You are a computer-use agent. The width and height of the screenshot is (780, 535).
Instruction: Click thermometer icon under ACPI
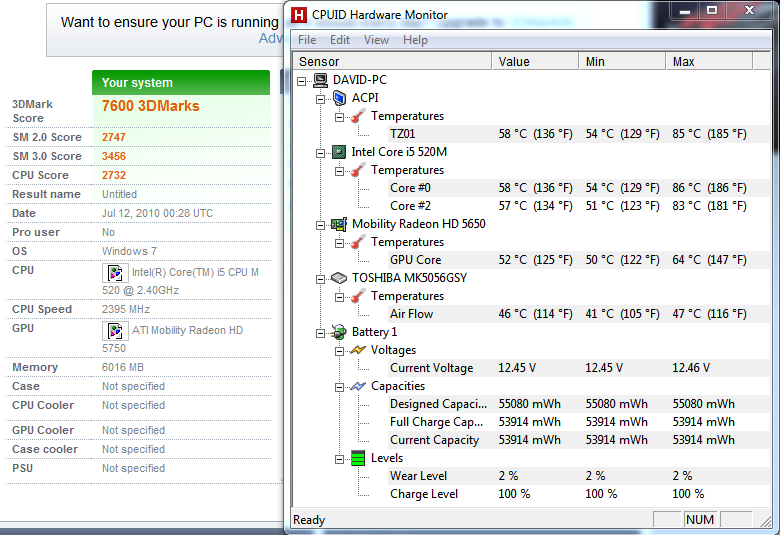coord(358,116)
